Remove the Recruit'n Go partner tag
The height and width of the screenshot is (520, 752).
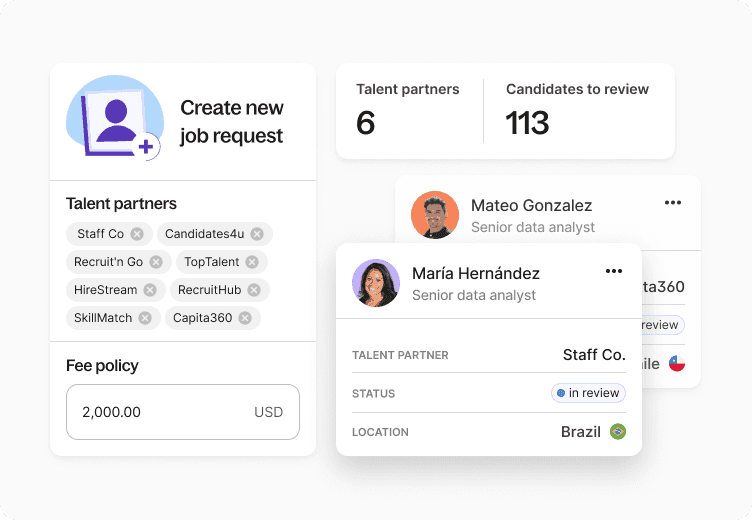coord(156,262)
